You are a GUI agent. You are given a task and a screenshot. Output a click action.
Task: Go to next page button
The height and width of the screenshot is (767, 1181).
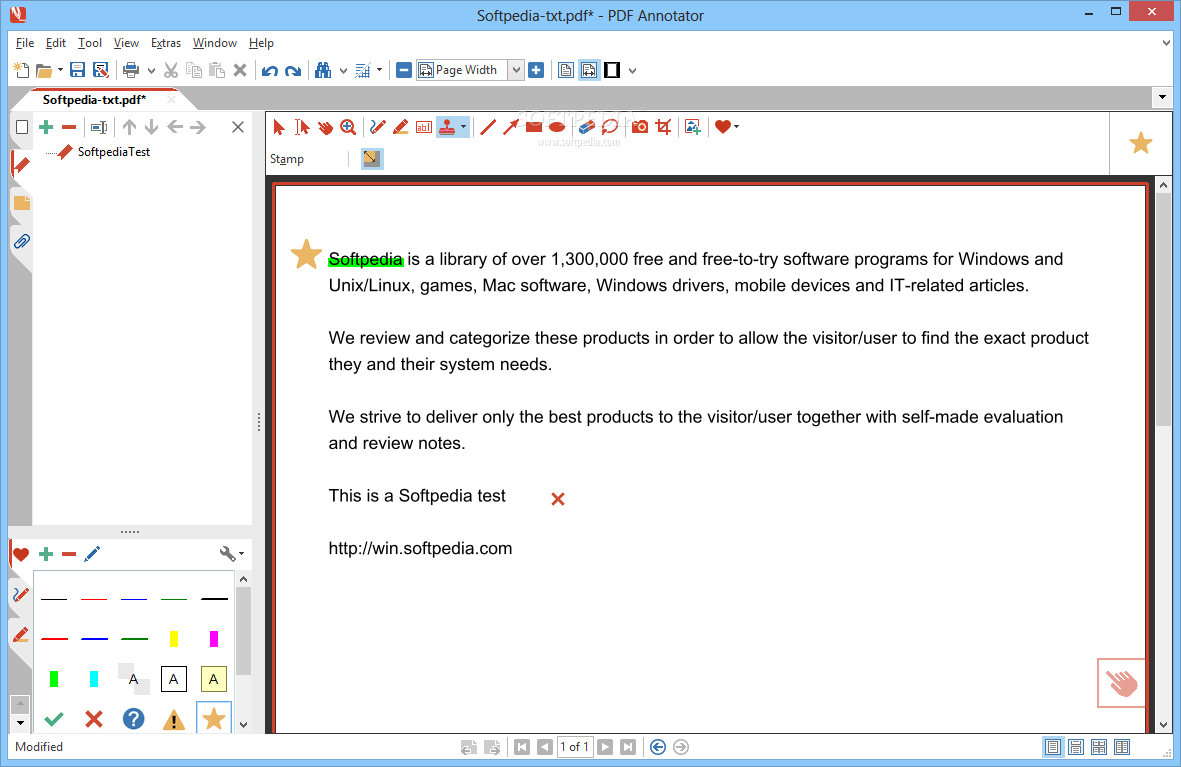(605, 747)
